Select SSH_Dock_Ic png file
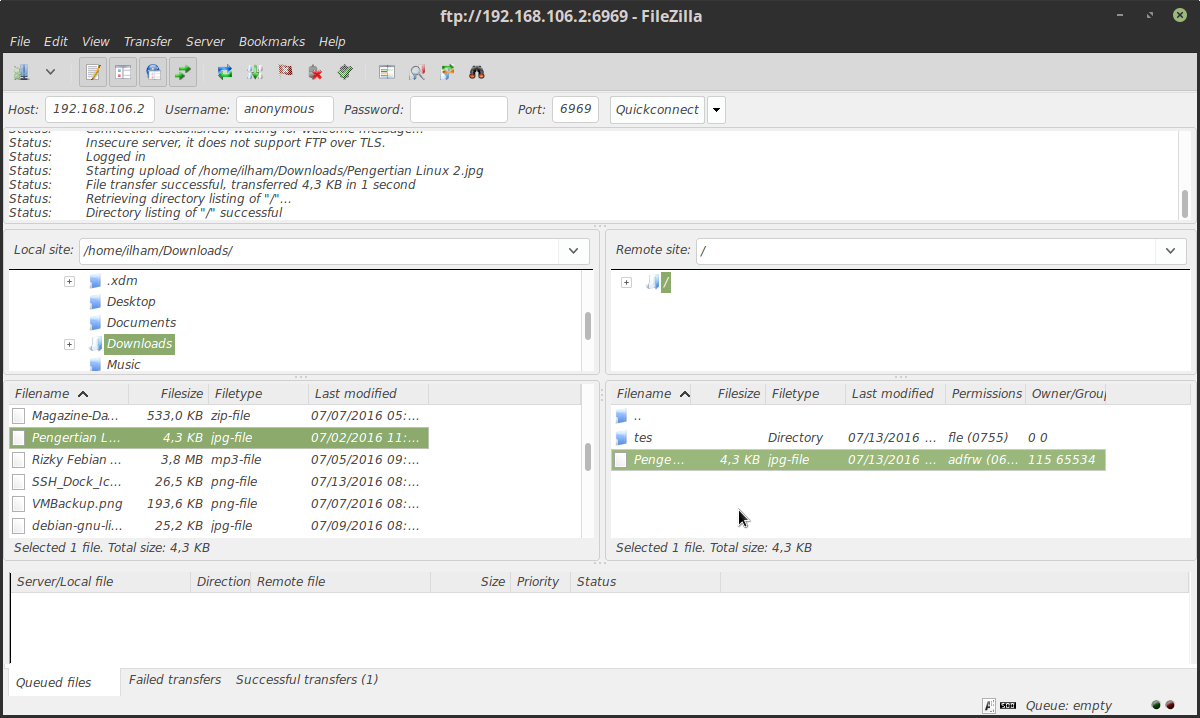Screen dimensions: 1200x718 [219, 482]
